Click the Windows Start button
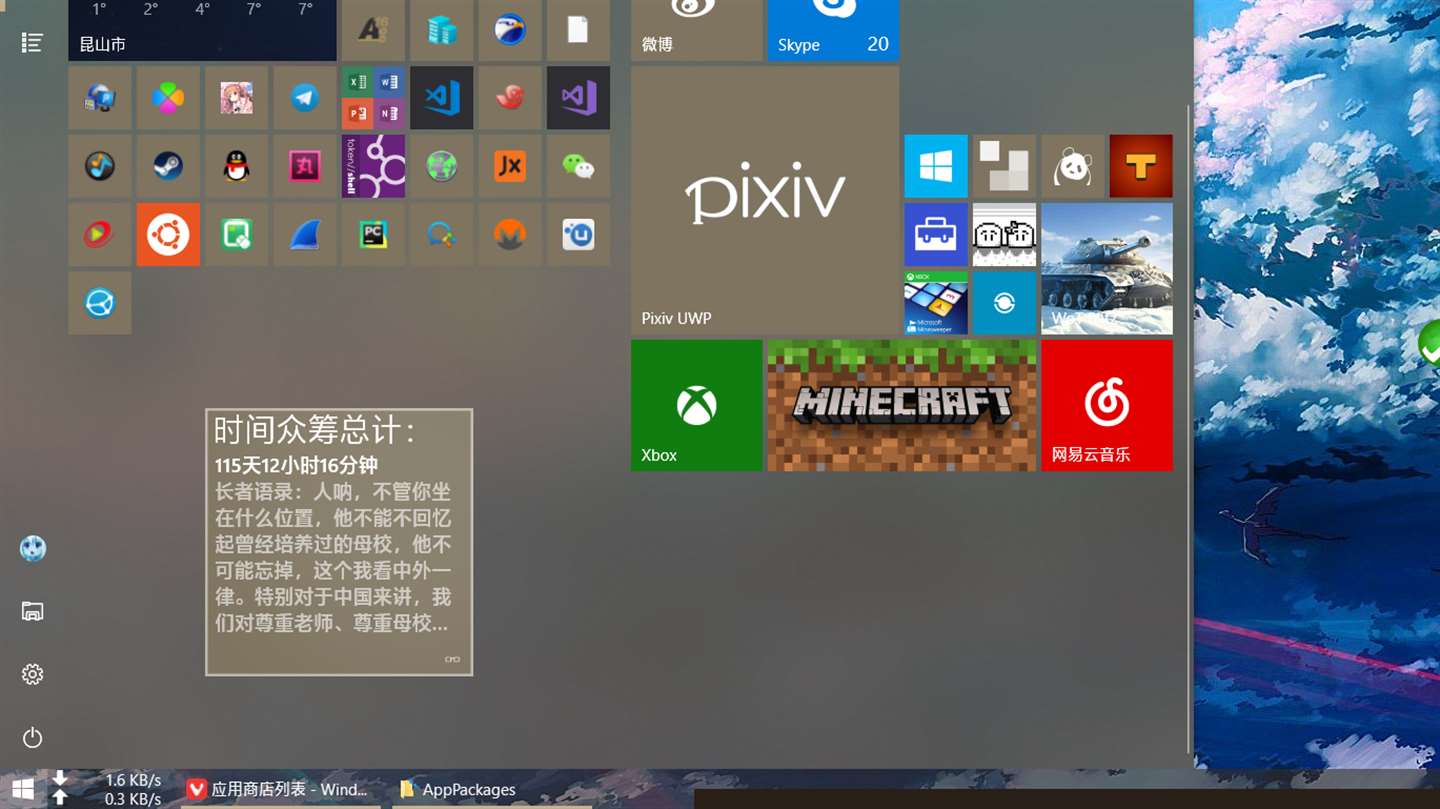1440x809 pixels. [x=23, y=789]
